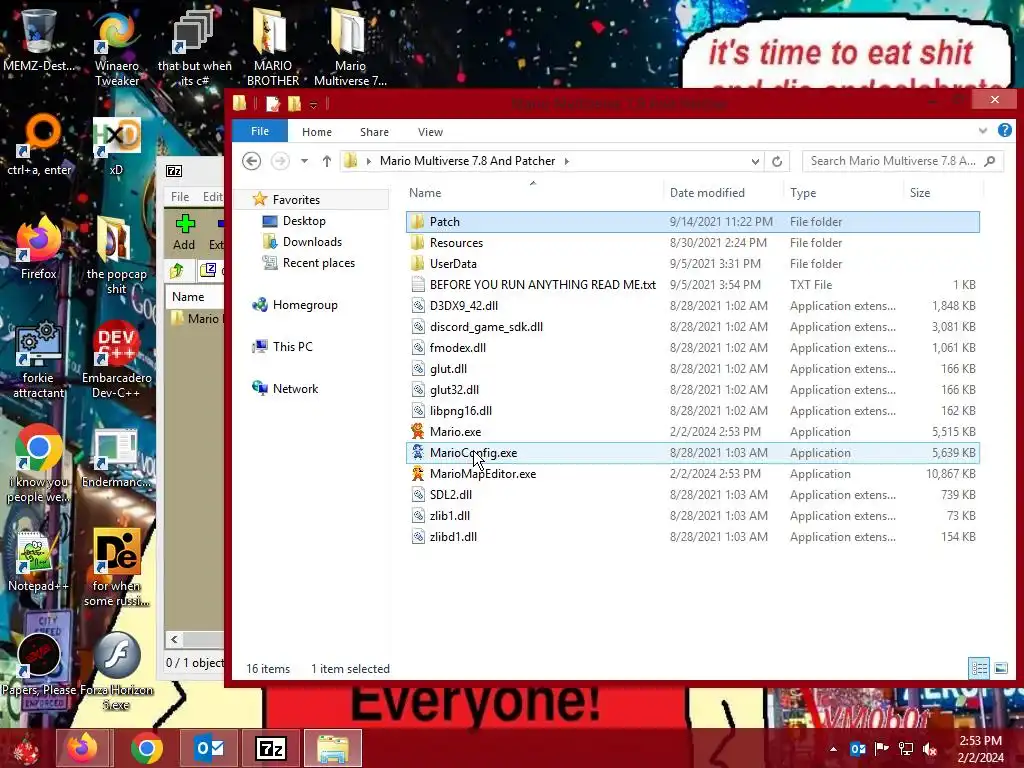Switch to 7-Zip via taskbar button
This screenshot has height=768, width=1024.
click(x=271, y=748)
